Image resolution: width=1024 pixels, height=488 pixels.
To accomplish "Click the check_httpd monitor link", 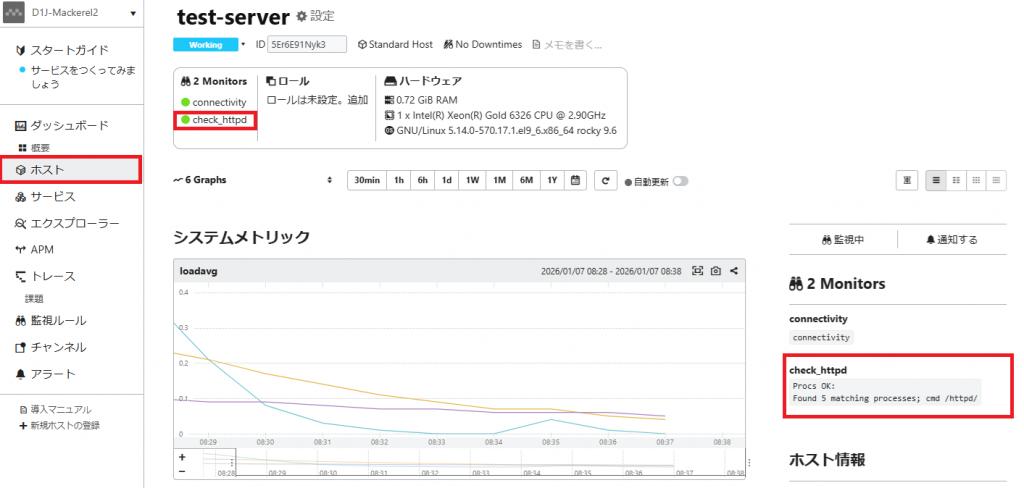I will (x=219, y=120).
